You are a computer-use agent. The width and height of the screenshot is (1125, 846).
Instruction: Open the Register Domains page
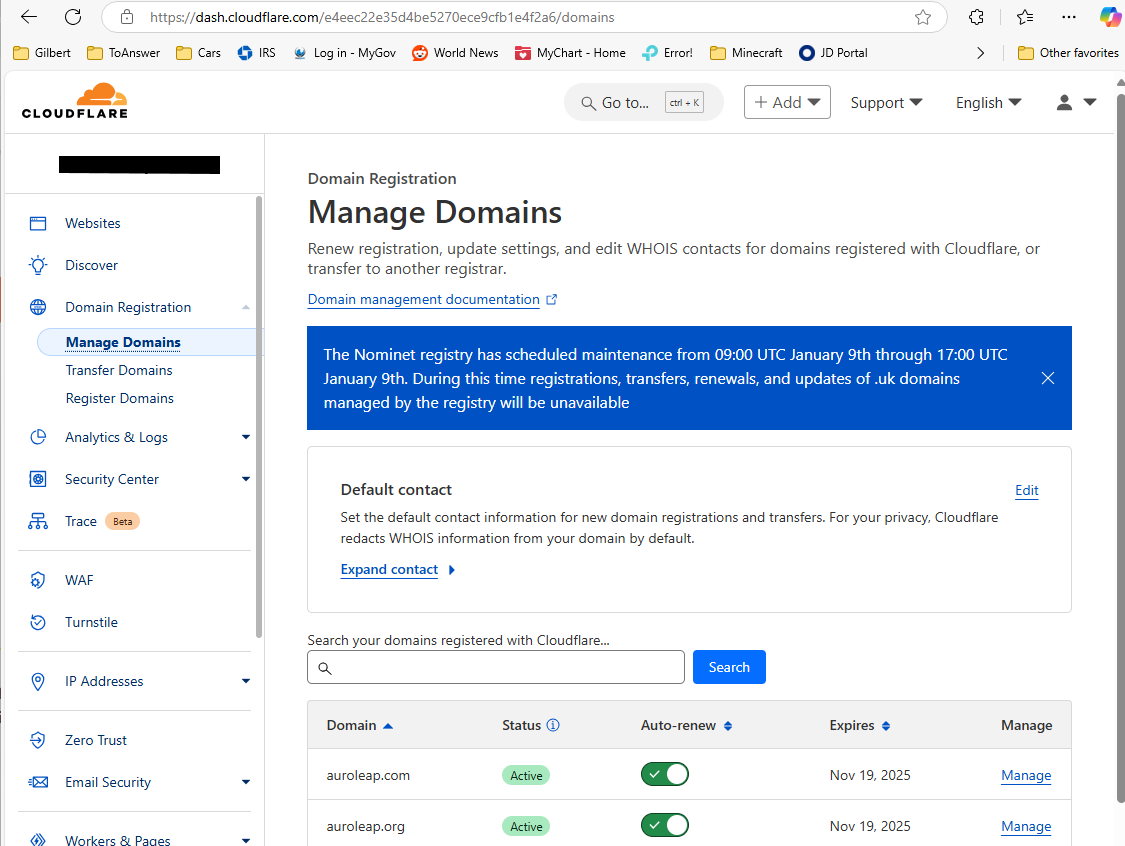pos(120,398)
